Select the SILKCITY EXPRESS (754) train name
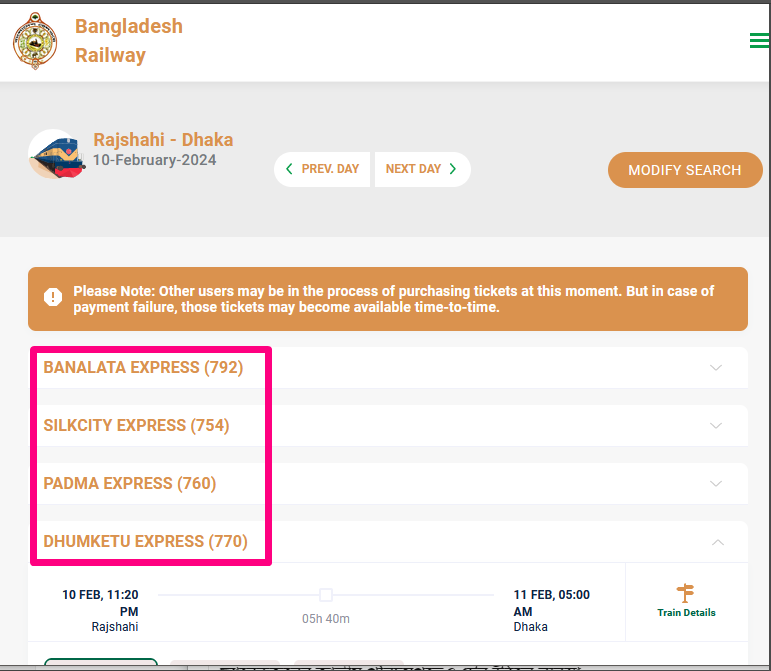Viewport: 771px width, 671px height. (136, 426)
